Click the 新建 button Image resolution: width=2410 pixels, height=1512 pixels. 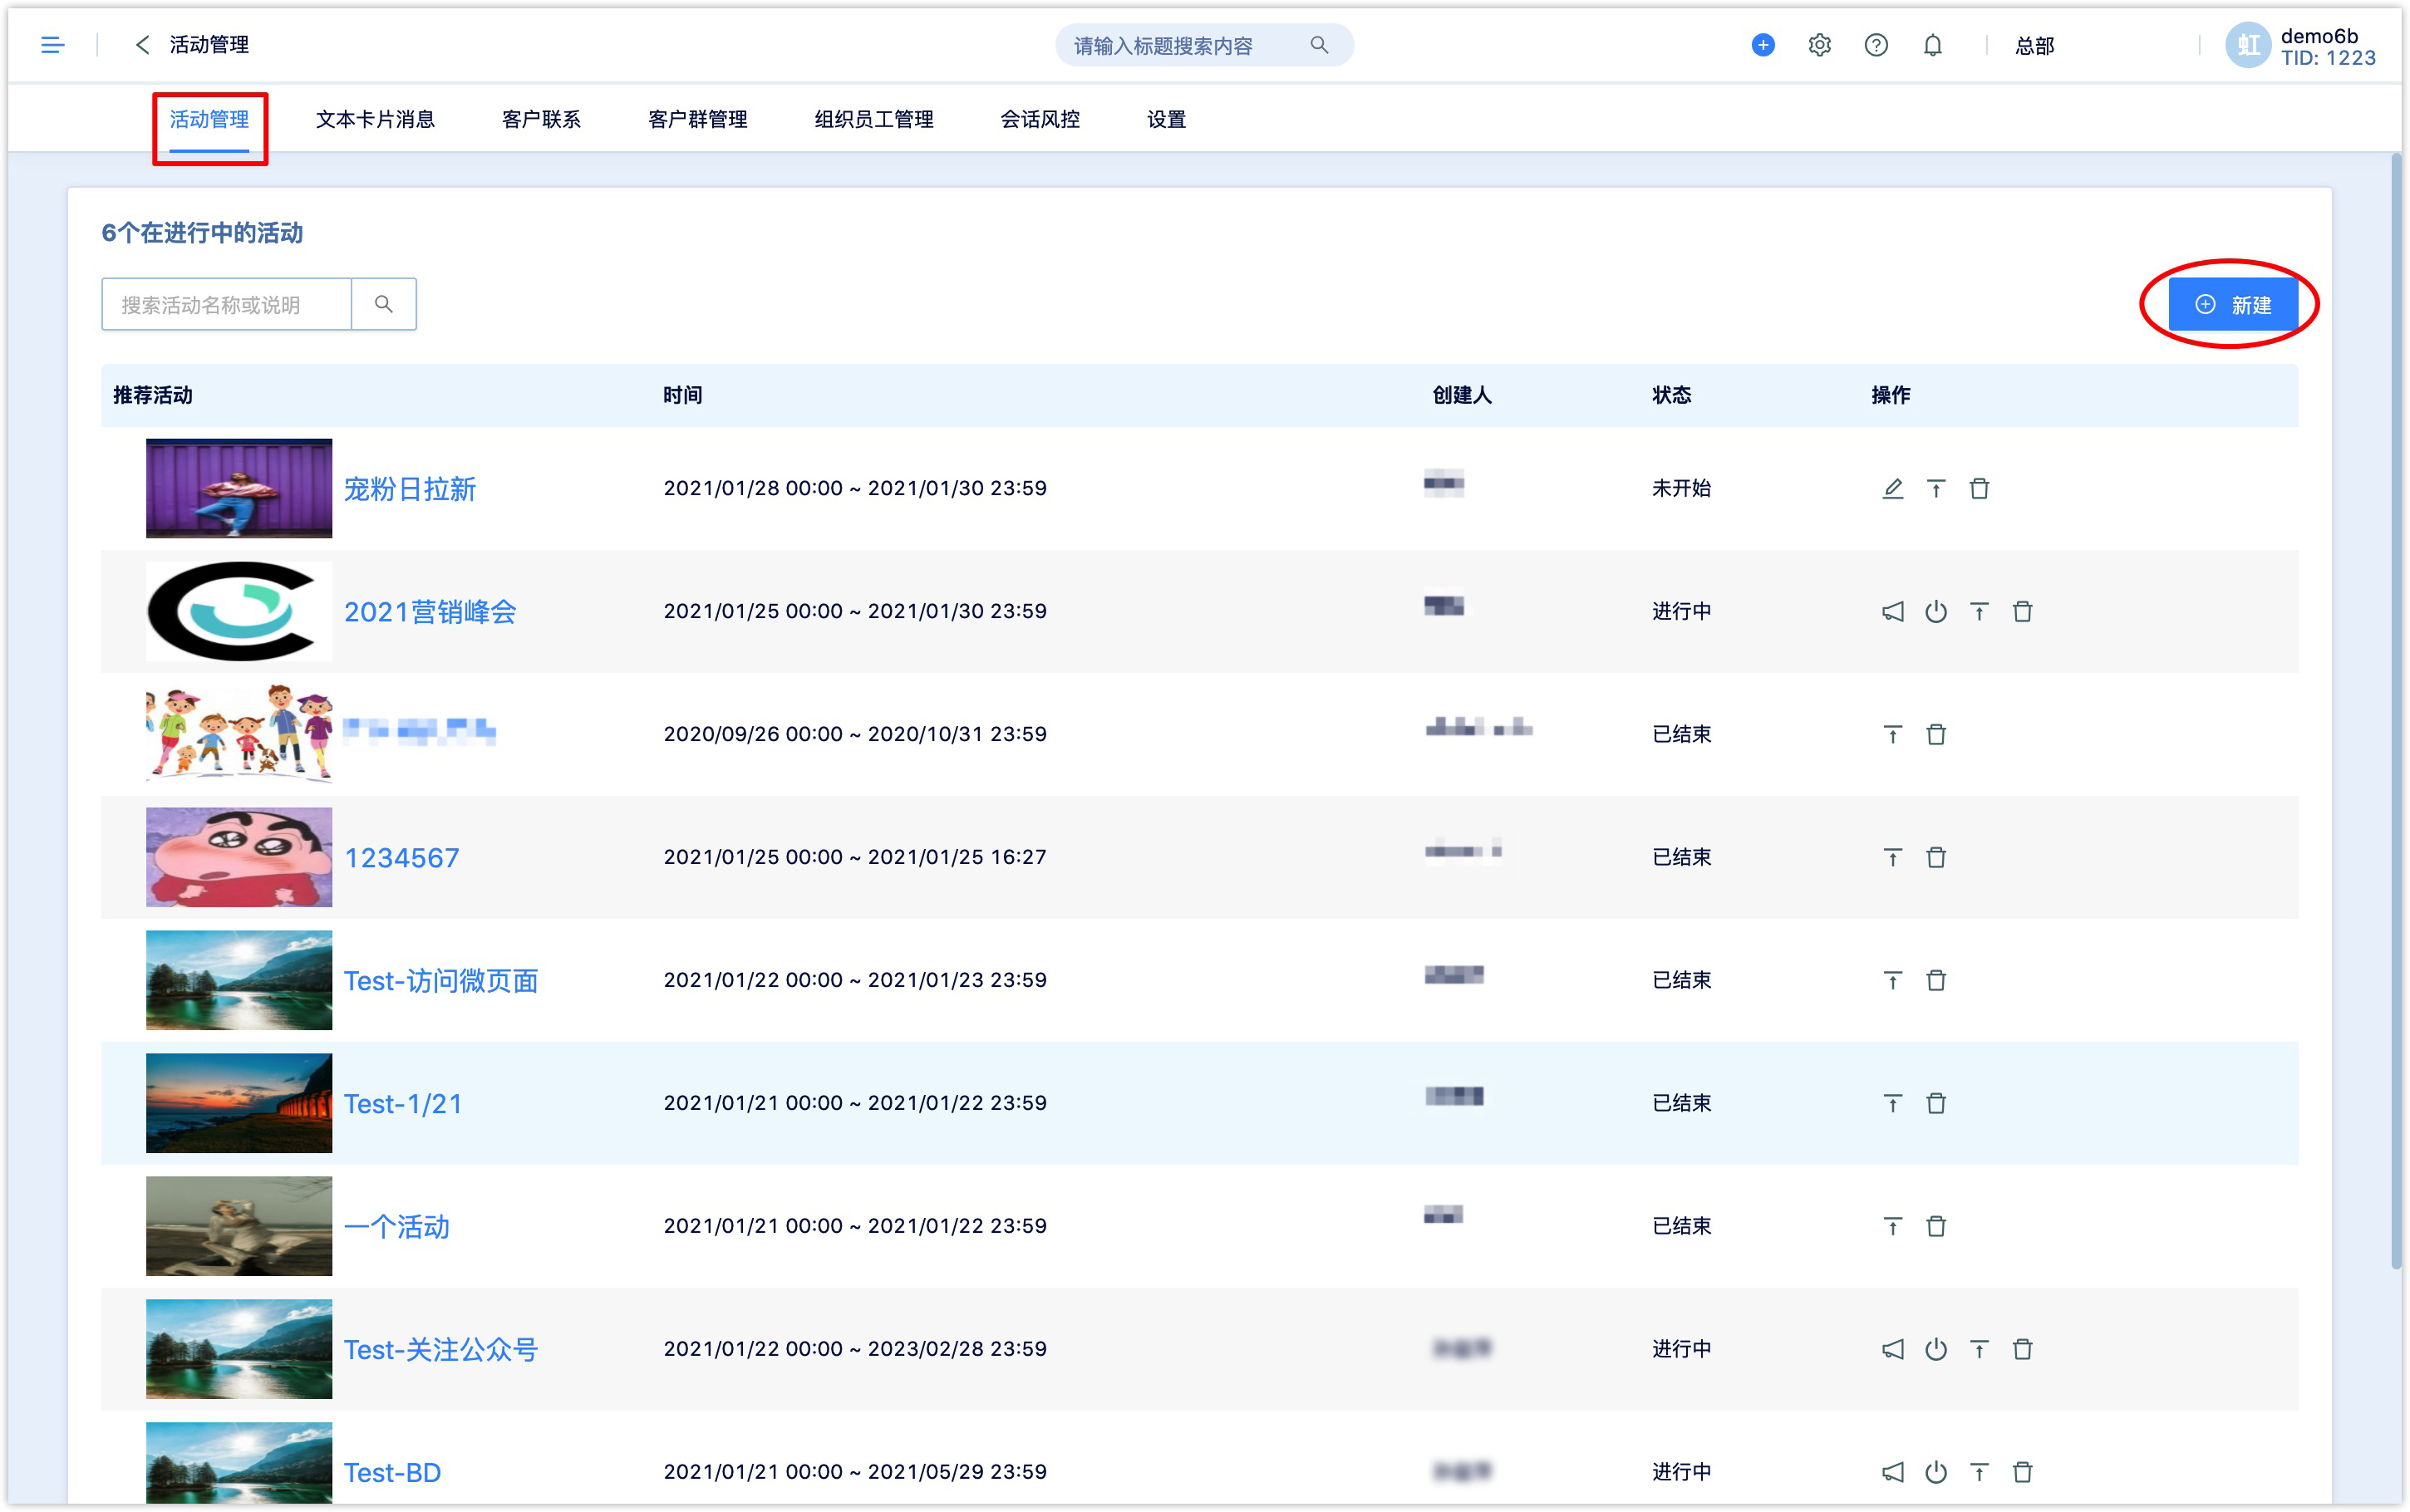pos(2232,305)
